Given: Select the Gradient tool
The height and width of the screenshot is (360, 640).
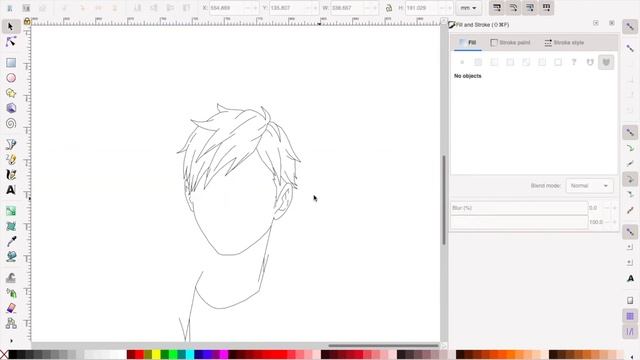Looking at the screenshot, I should 11,211.
